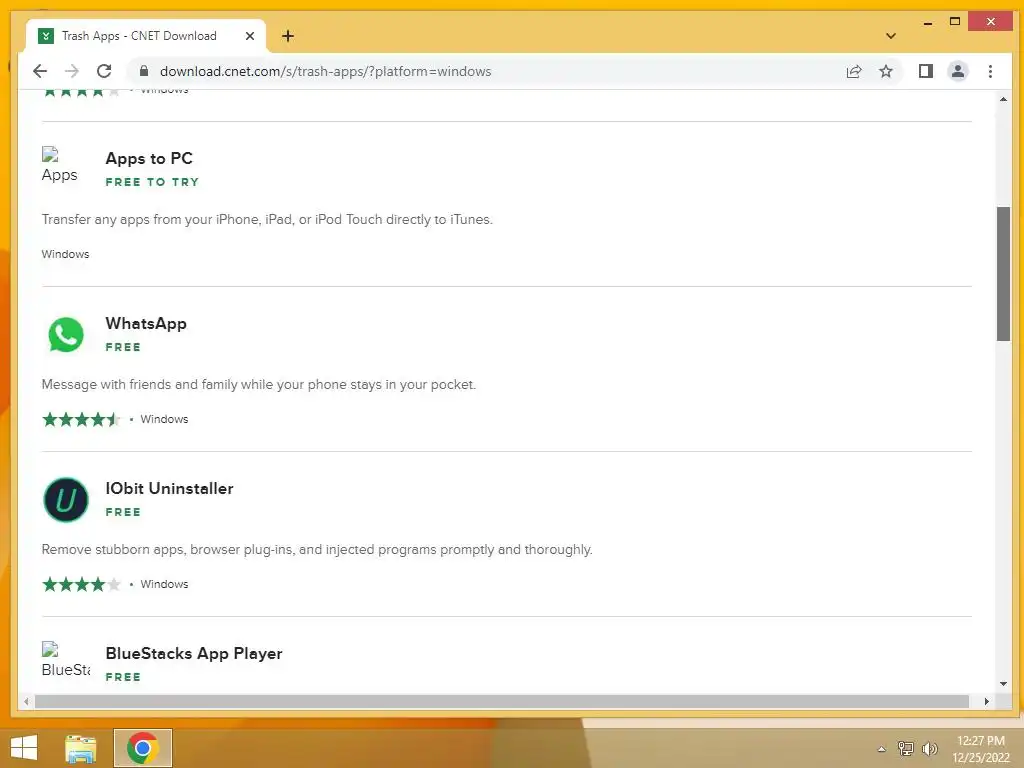Click the browser forward arrow
This screenshot has height=768, width=1024.
(72, 71)
